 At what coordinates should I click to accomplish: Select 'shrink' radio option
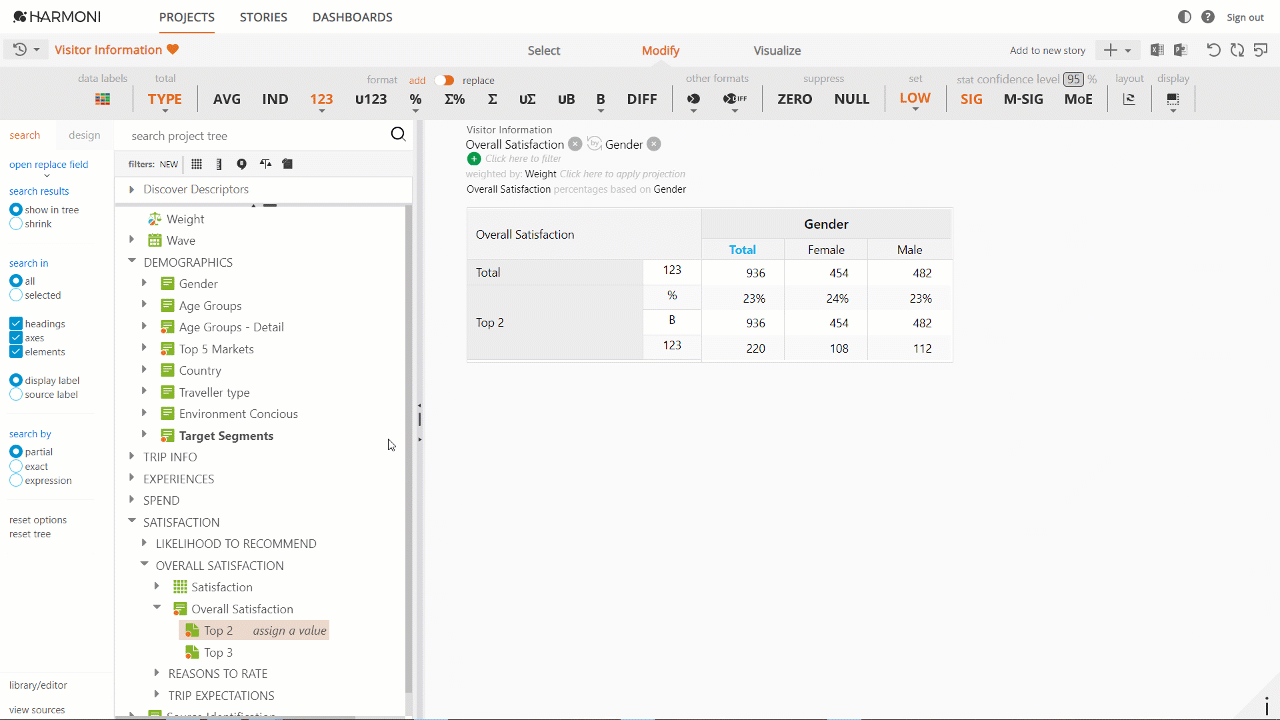click(16, 224)
